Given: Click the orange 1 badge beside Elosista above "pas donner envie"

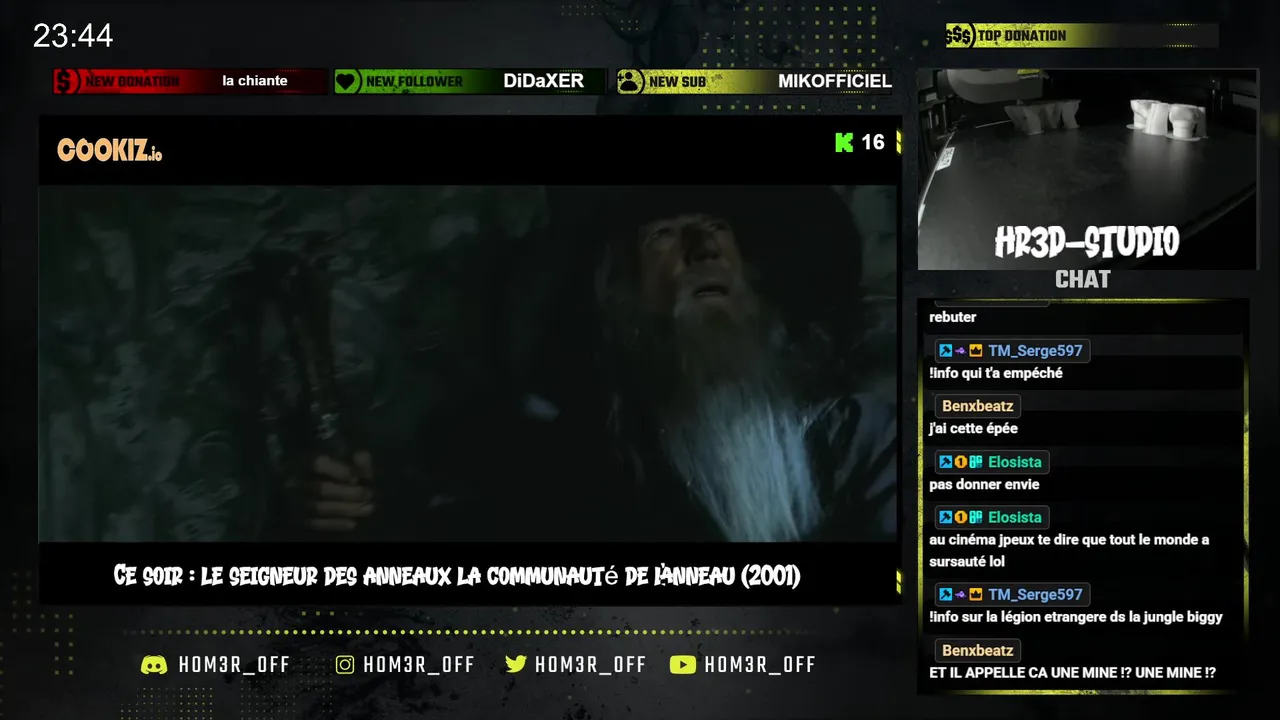Looking at the screenshot, I should (x=960, y=462).
